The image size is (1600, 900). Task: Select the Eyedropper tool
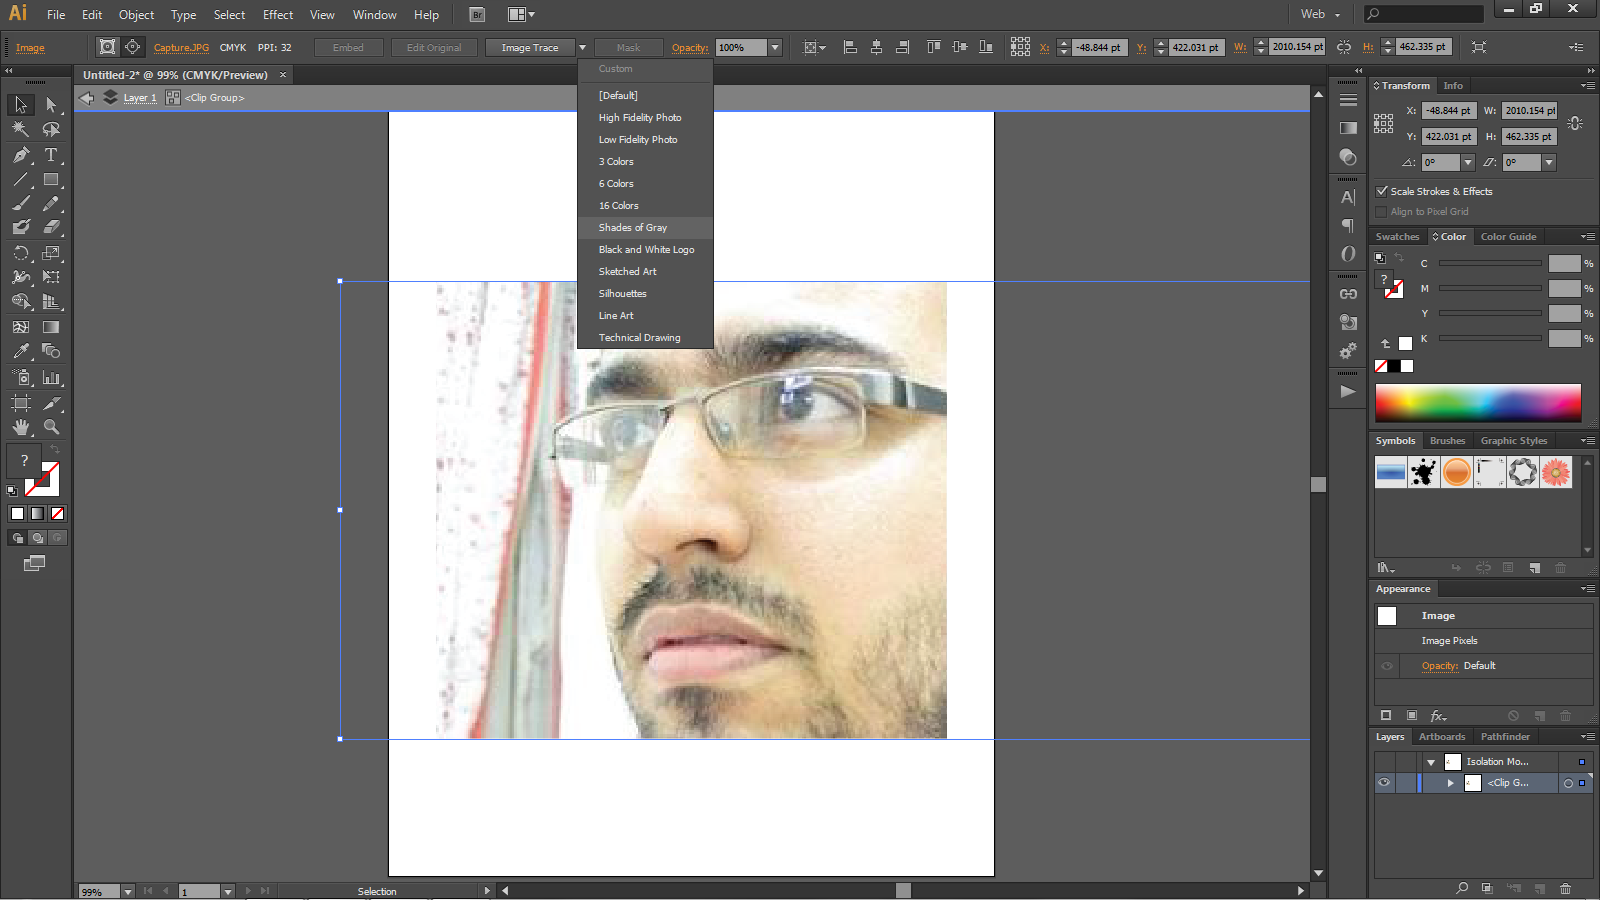pos(21,351)
